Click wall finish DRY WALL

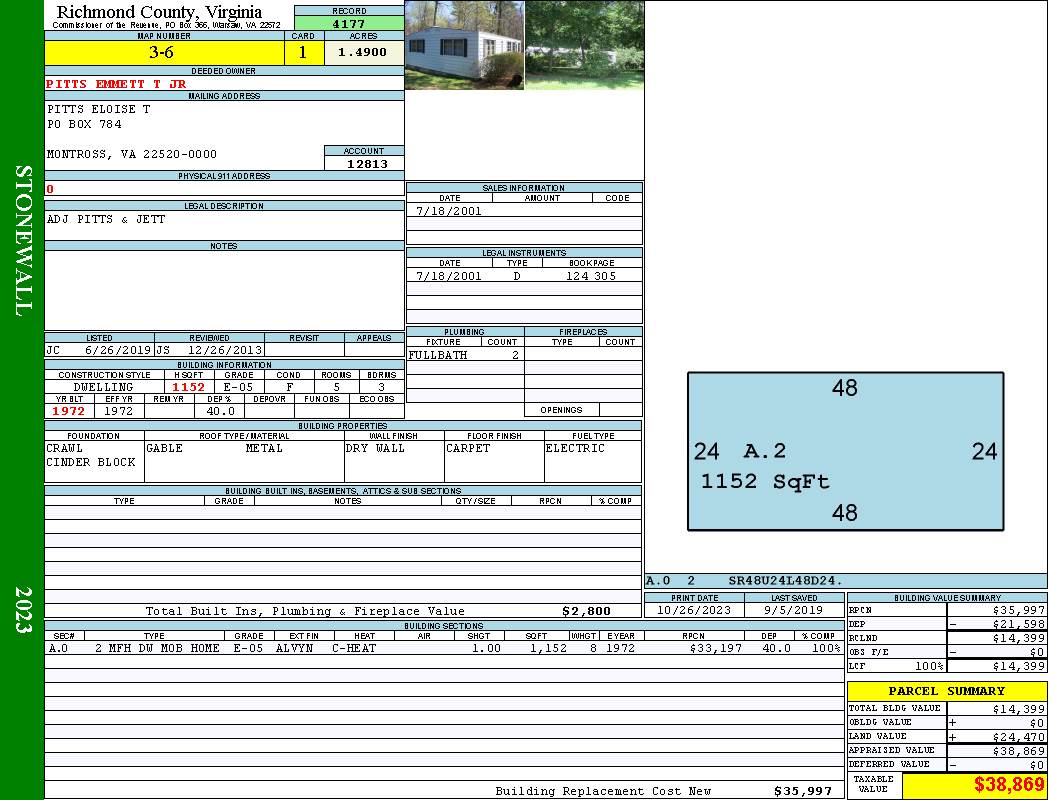375,448
